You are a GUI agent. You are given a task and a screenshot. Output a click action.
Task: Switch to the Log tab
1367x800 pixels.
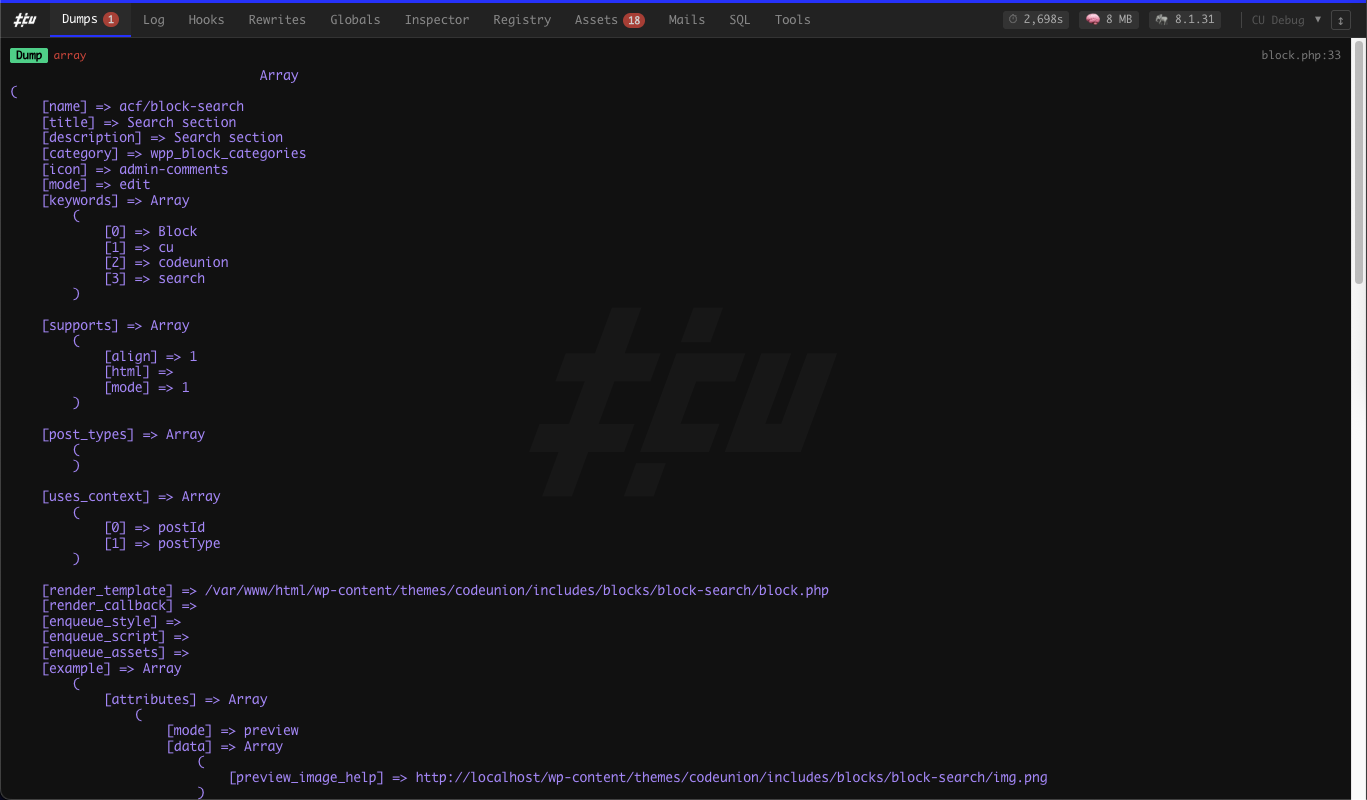(154, 20)
